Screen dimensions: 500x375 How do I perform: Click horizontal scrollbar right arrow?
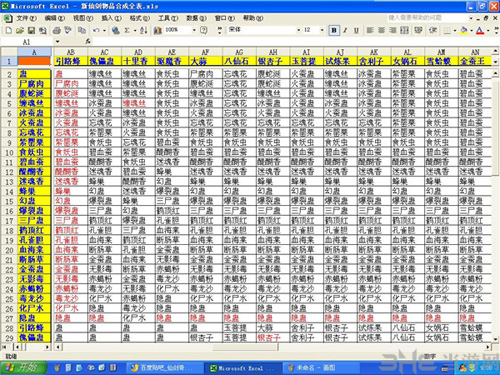coord(488,347)
